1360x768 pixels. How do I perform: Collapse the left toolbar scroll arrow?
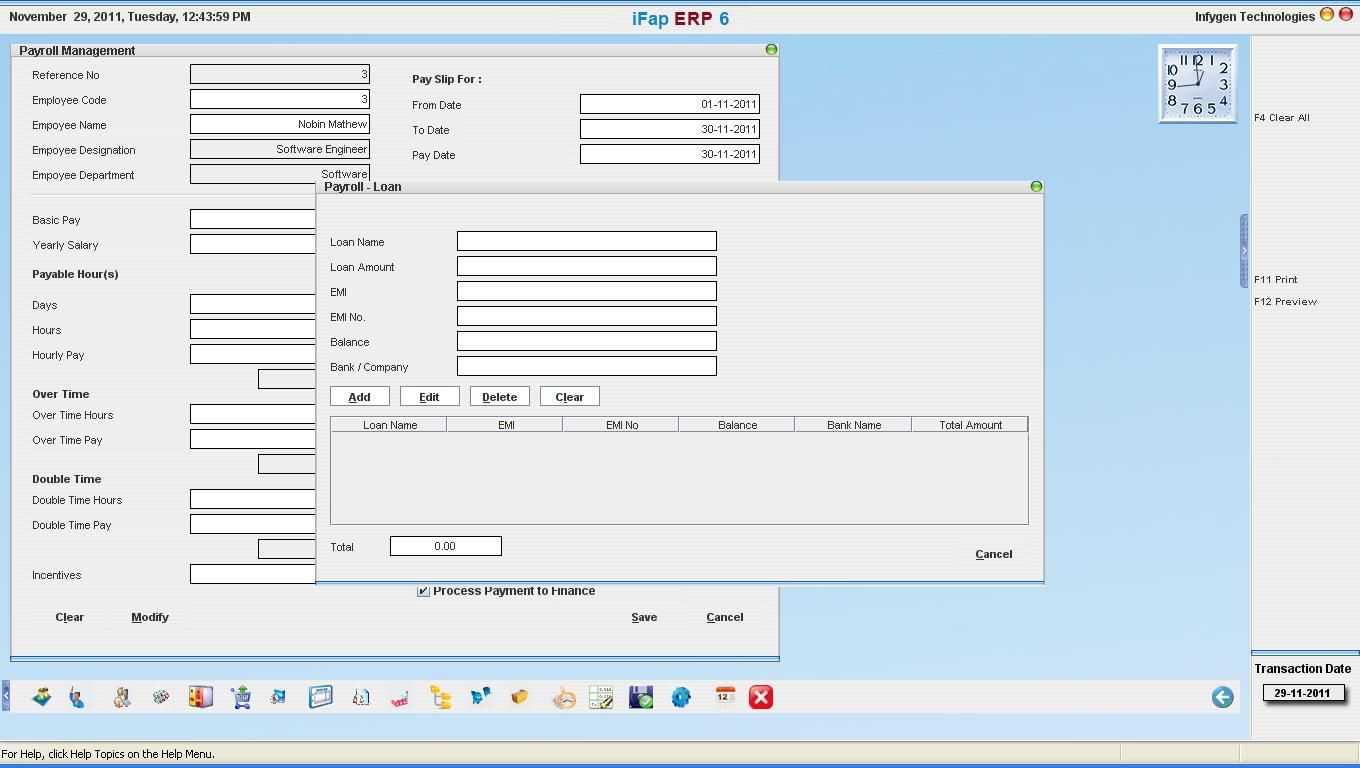click(6, 696)
